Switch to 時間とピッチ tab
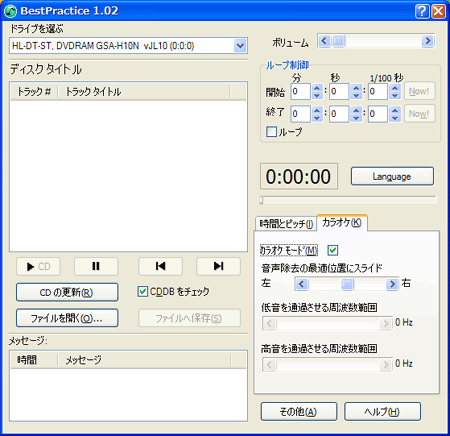This screenshot has height=436, width=450. point(286,224)
